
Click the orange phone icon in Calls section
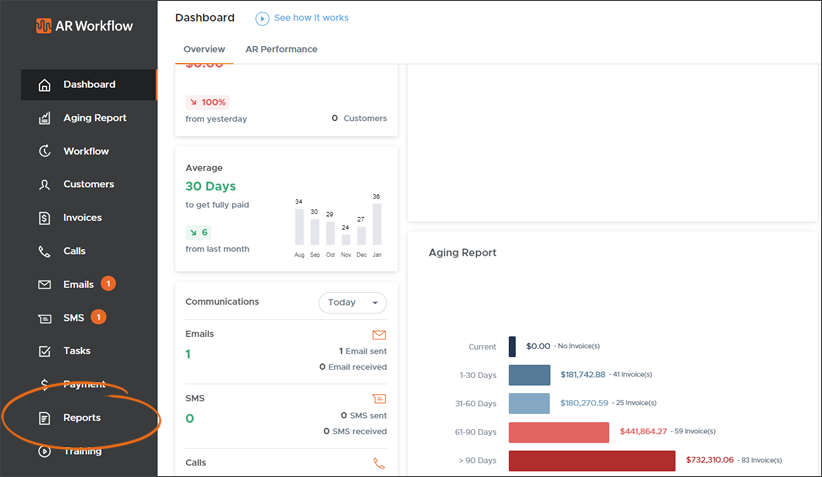379,463
